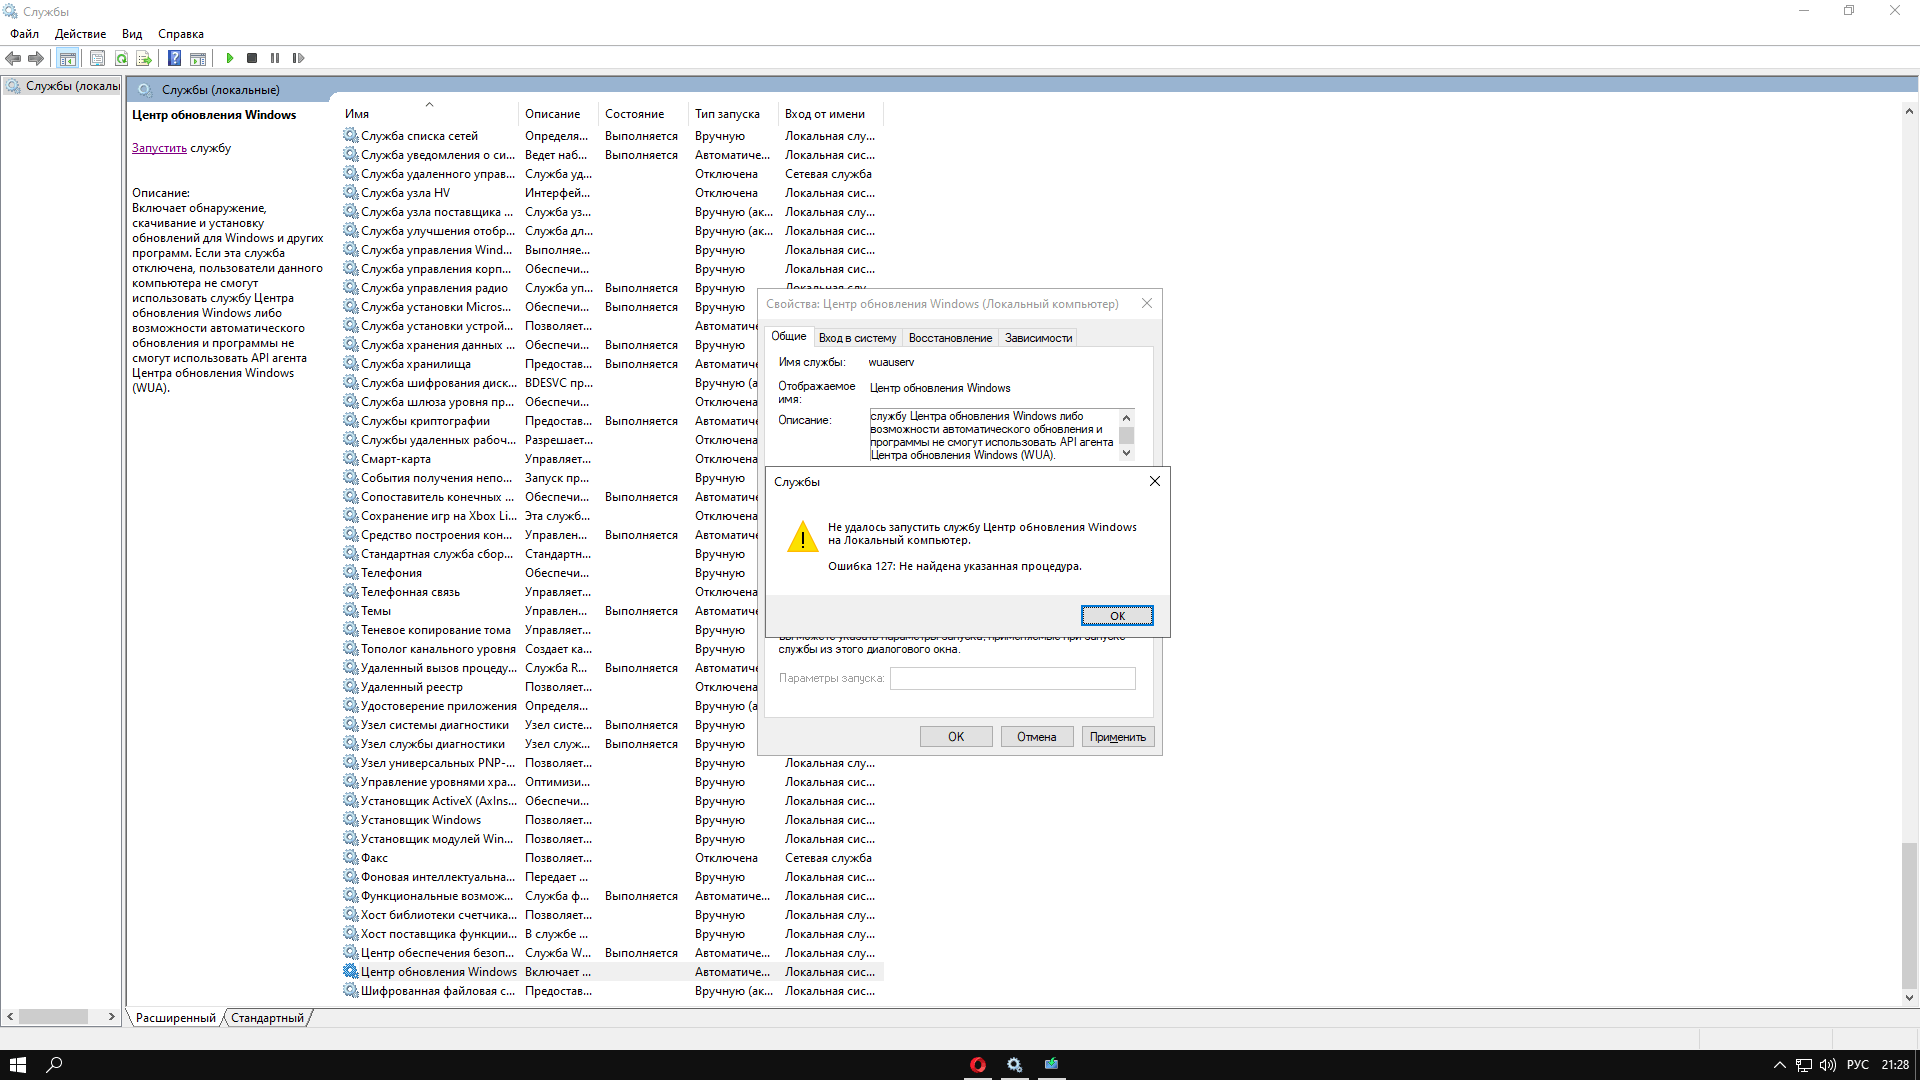Click Применить in the properties dialog
The height and width of the screenshot is (1080, 1920).
(x=1118, y=737)
